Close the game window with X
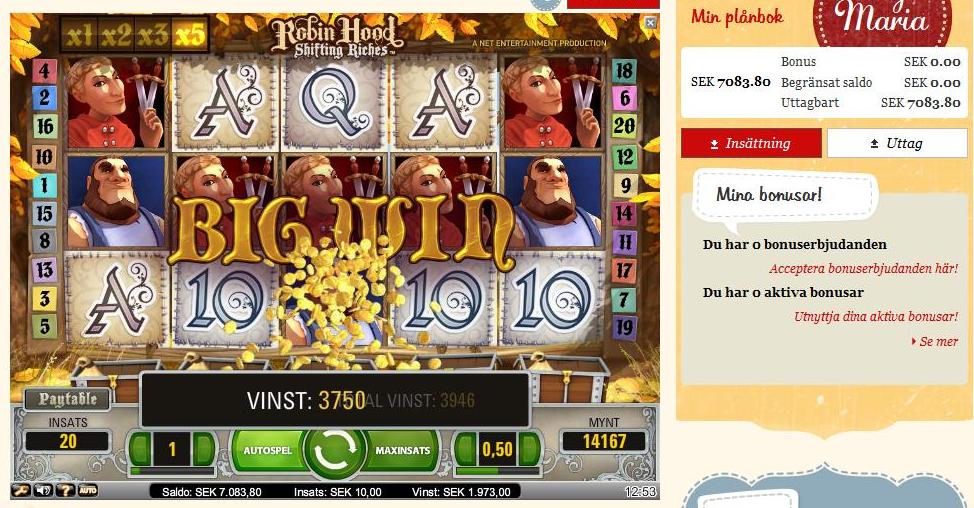Image resolution: width=974 pixels, height=508 pixels. click(x=650, y=23)
